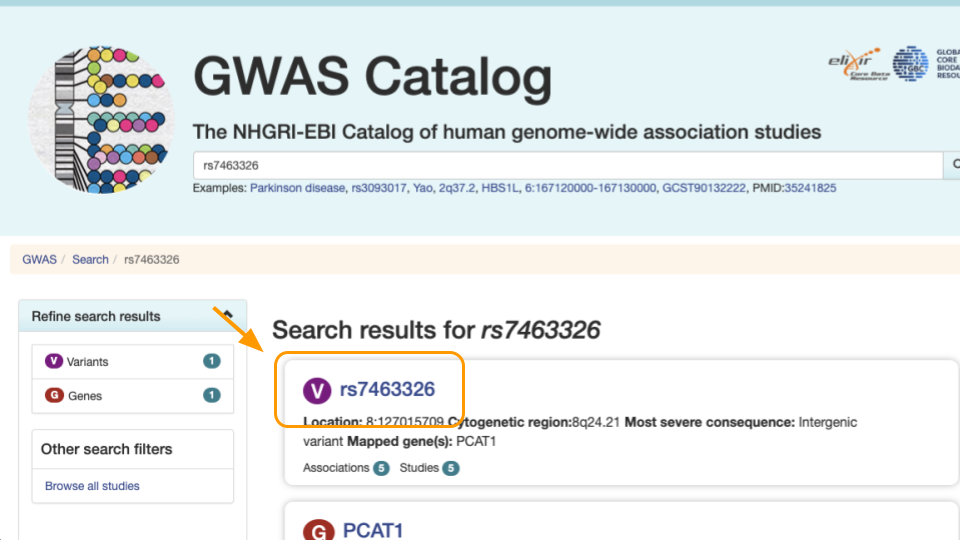960x540 pixels.
Task: Go to the Search breadcrumb link
Action: (90, 260)
